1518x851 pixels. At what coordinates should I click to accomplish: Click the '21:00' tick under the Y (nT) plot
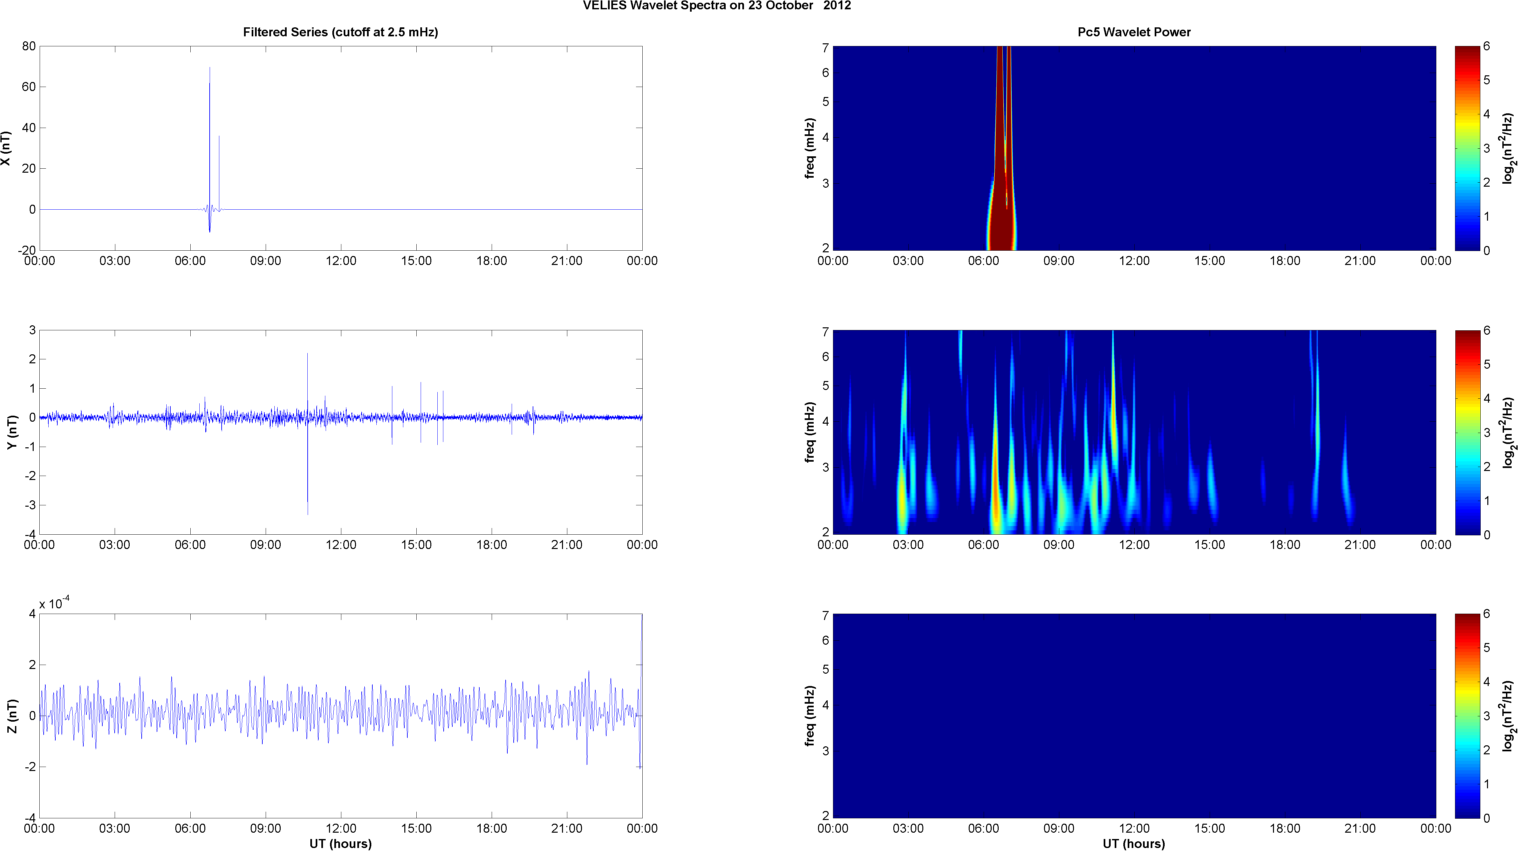point(567,545)
